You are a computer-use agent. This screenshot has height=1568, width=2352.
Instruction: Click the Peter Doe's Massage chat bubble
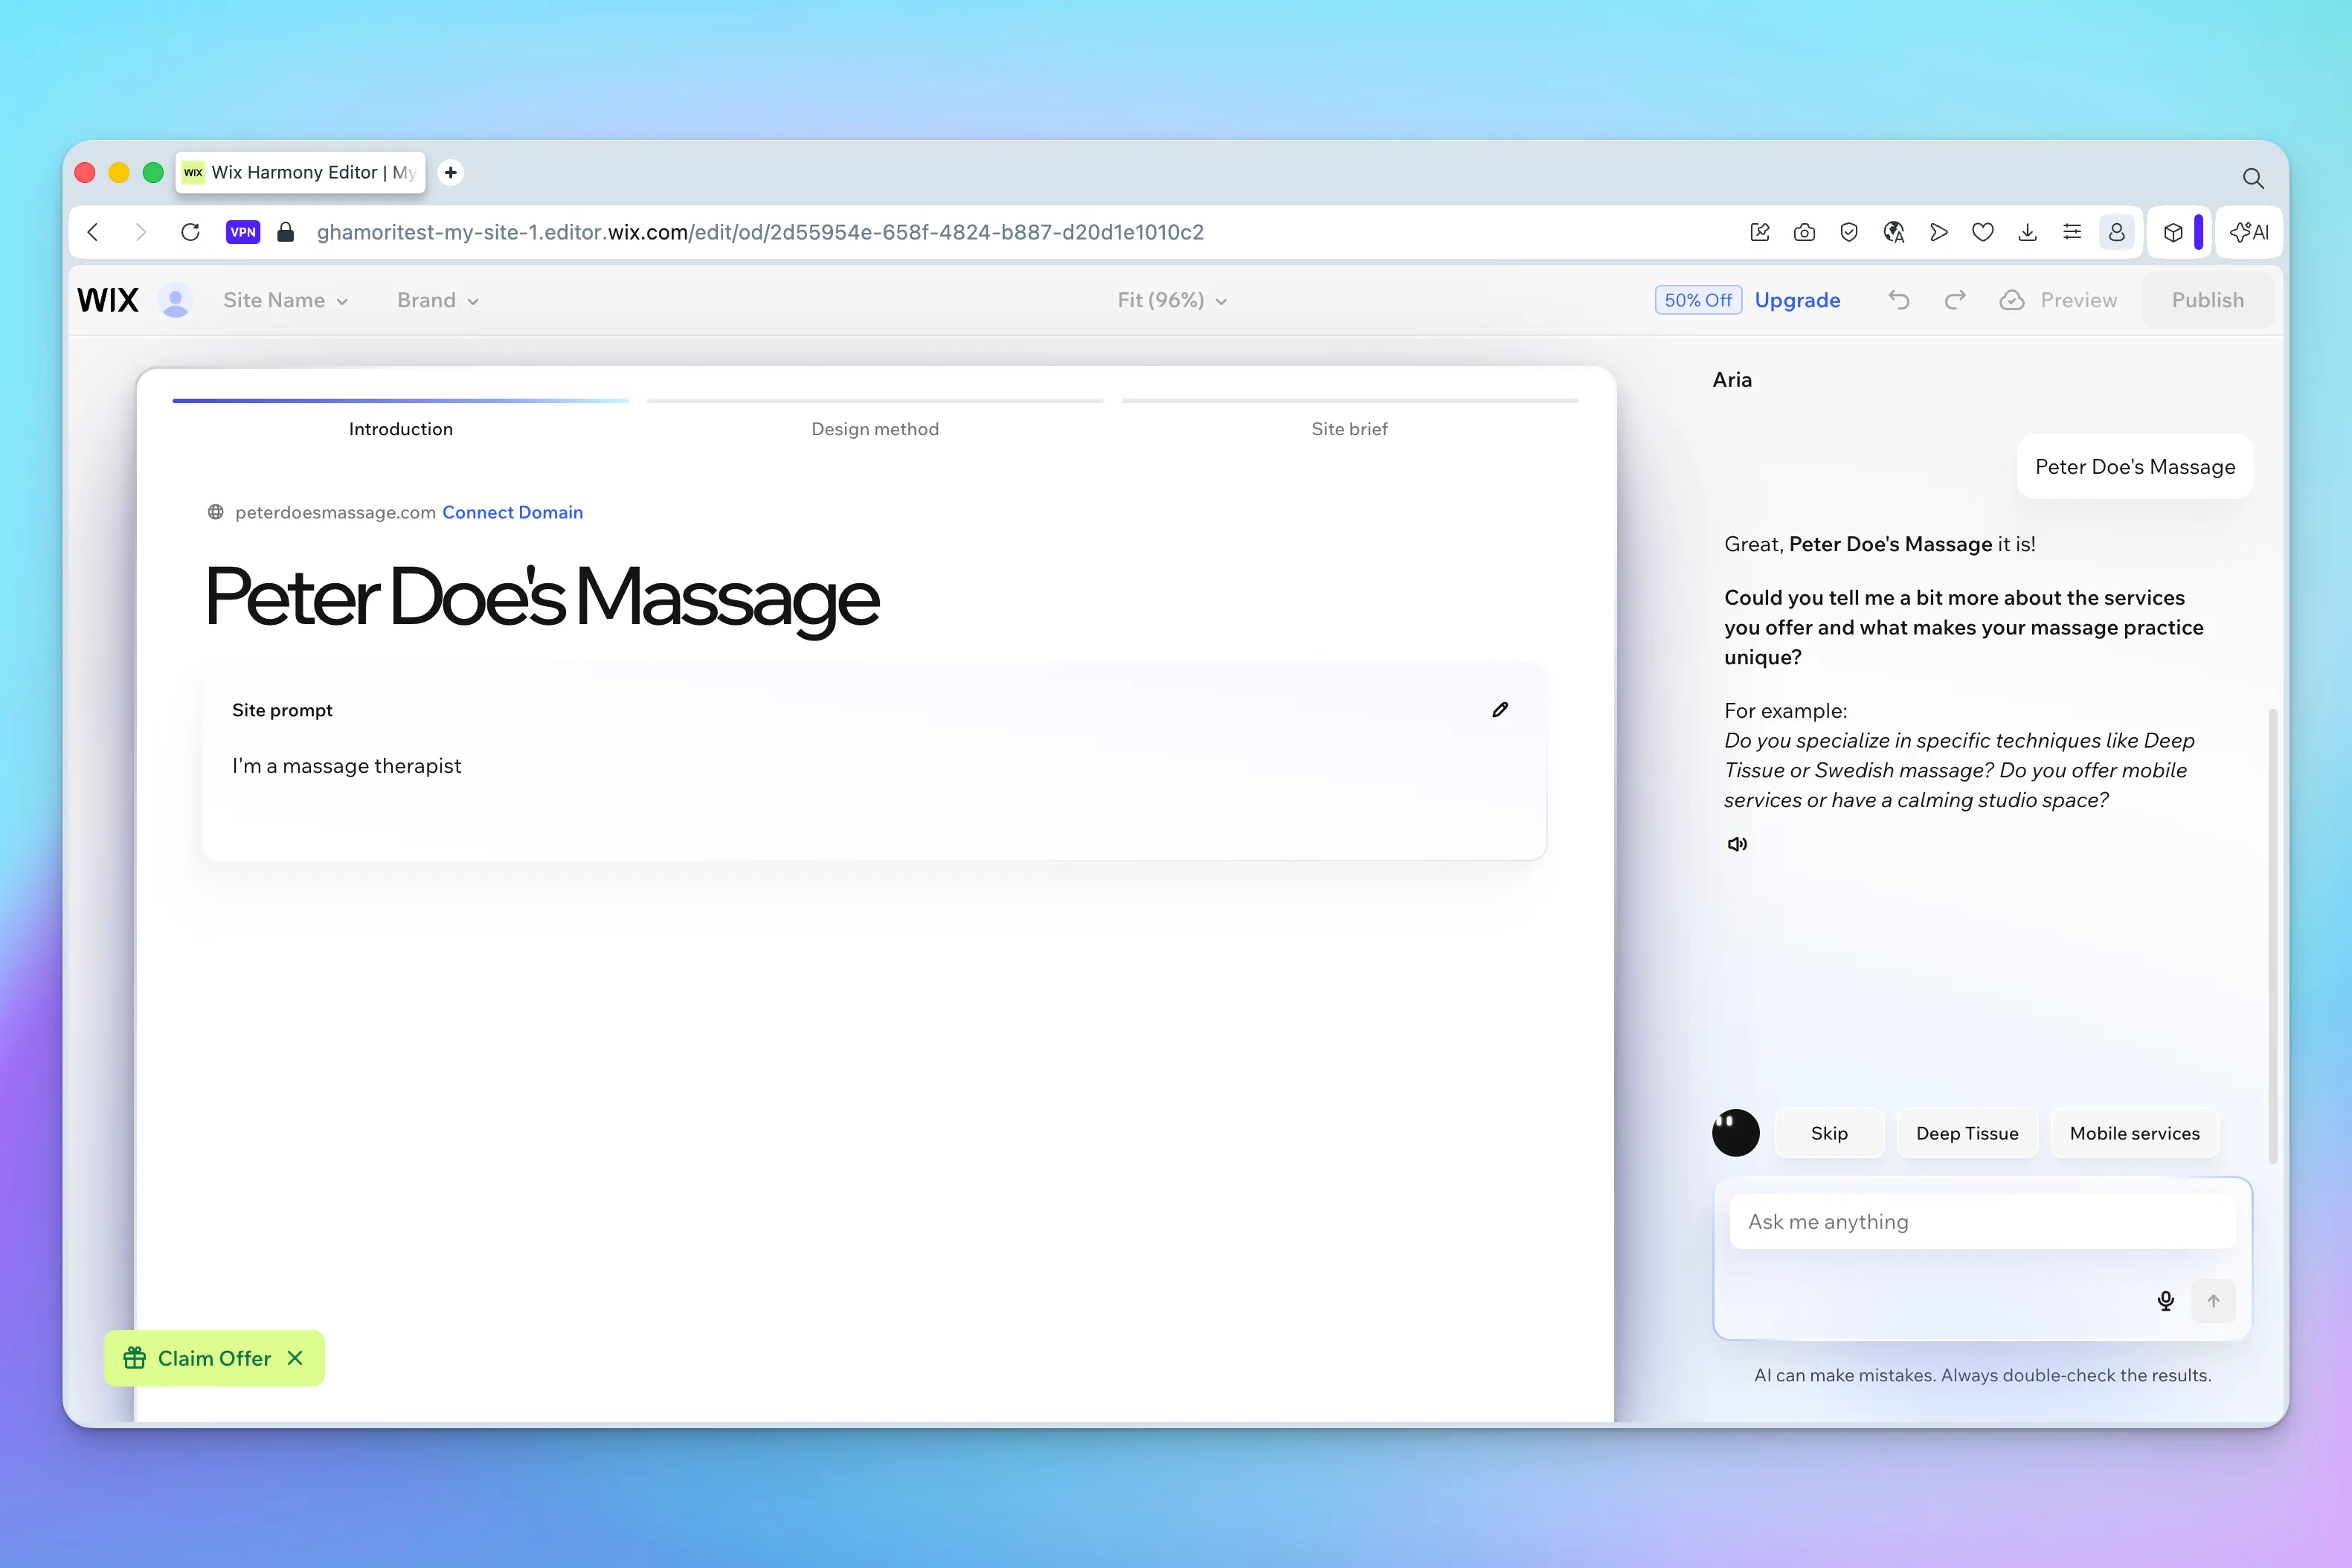tap(2135, 466)
